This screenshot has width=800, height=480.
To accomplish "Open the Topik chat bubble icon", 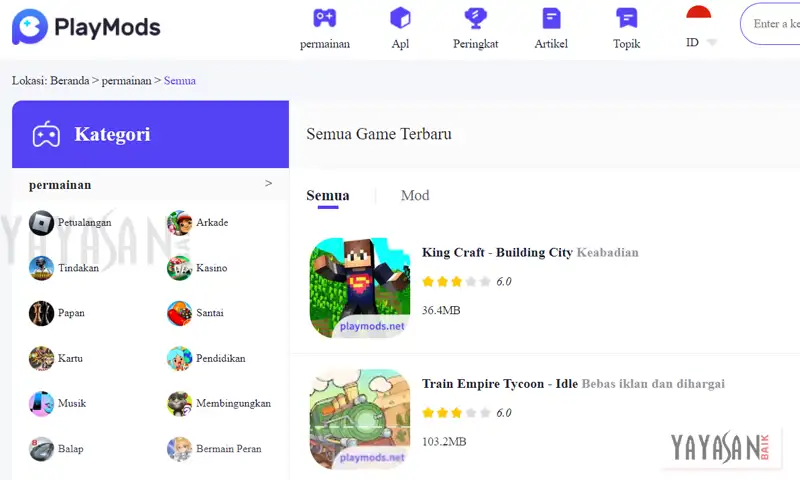I will tap(627, 18).
